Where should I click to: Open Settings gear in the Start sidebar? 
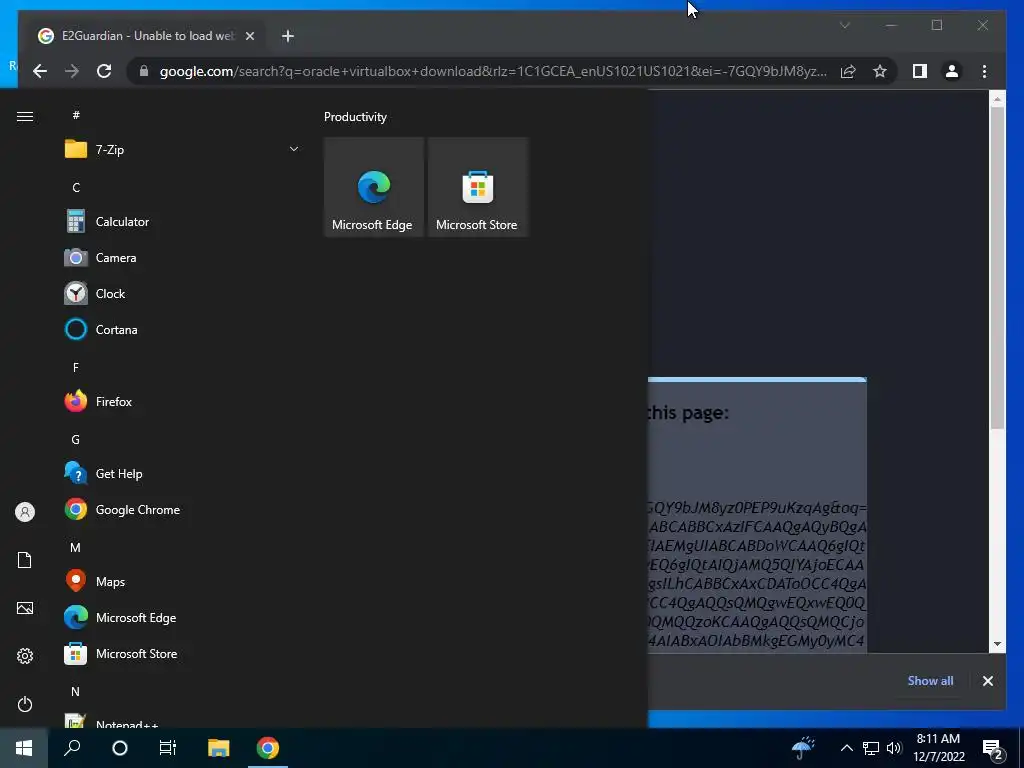(x=25, y=656)
